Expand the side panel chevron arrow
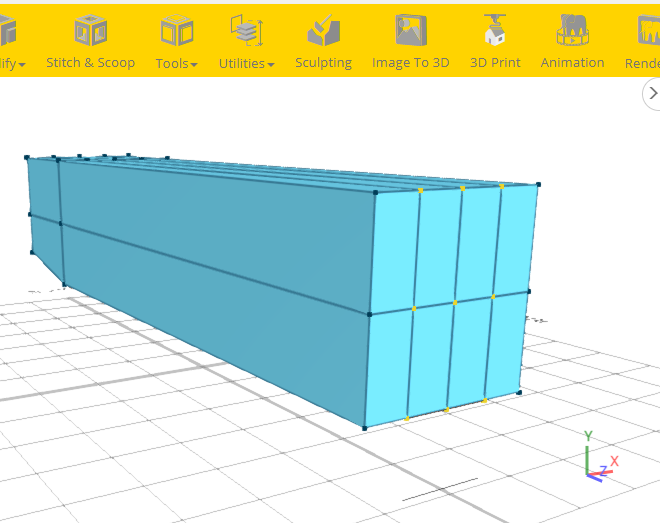Viewport: 660px width, 523px height. [652, 93]
